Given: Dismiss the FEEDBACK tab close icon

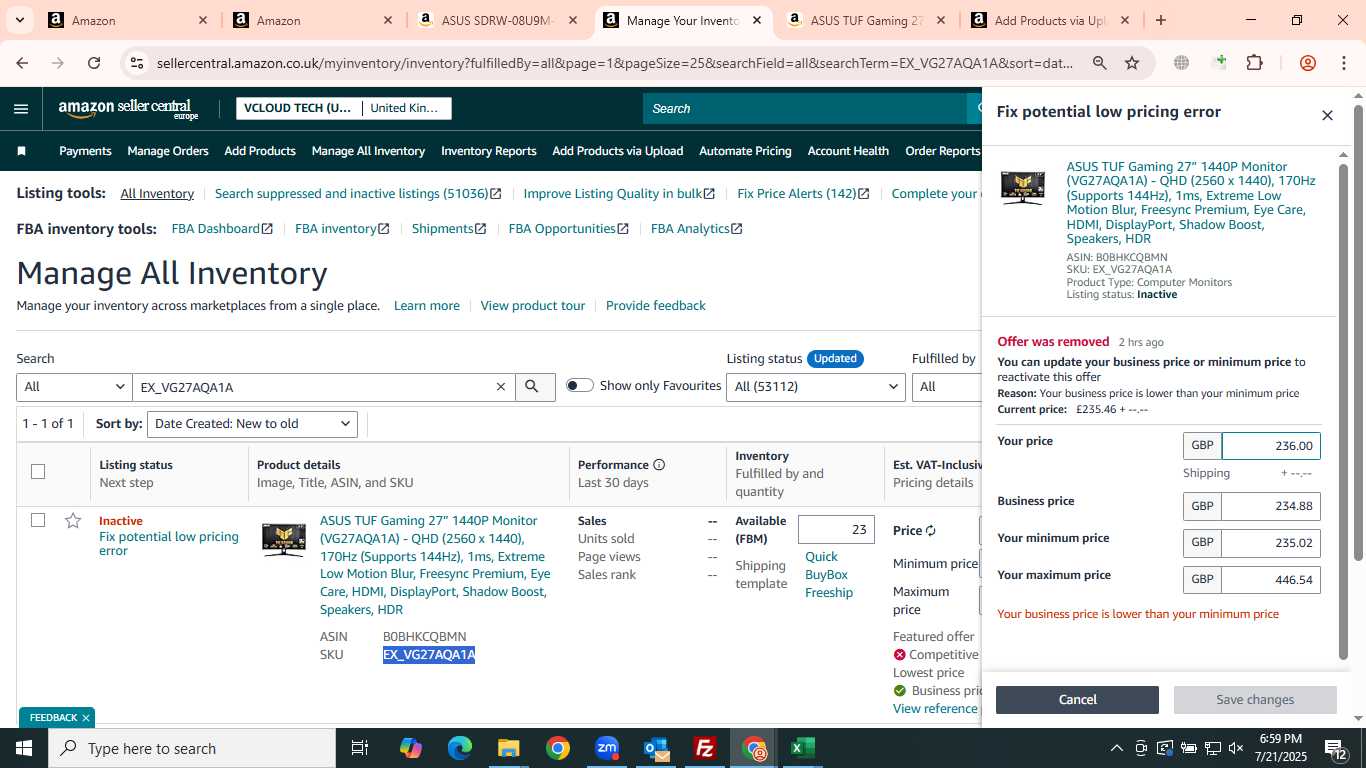Looking at the screenshot, I should click(x=86, y=718).
